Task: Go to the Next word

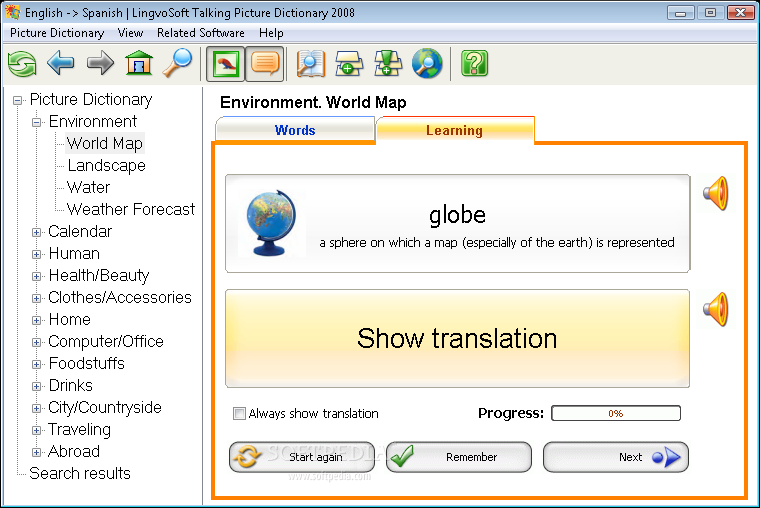Action: pos(616,457)
